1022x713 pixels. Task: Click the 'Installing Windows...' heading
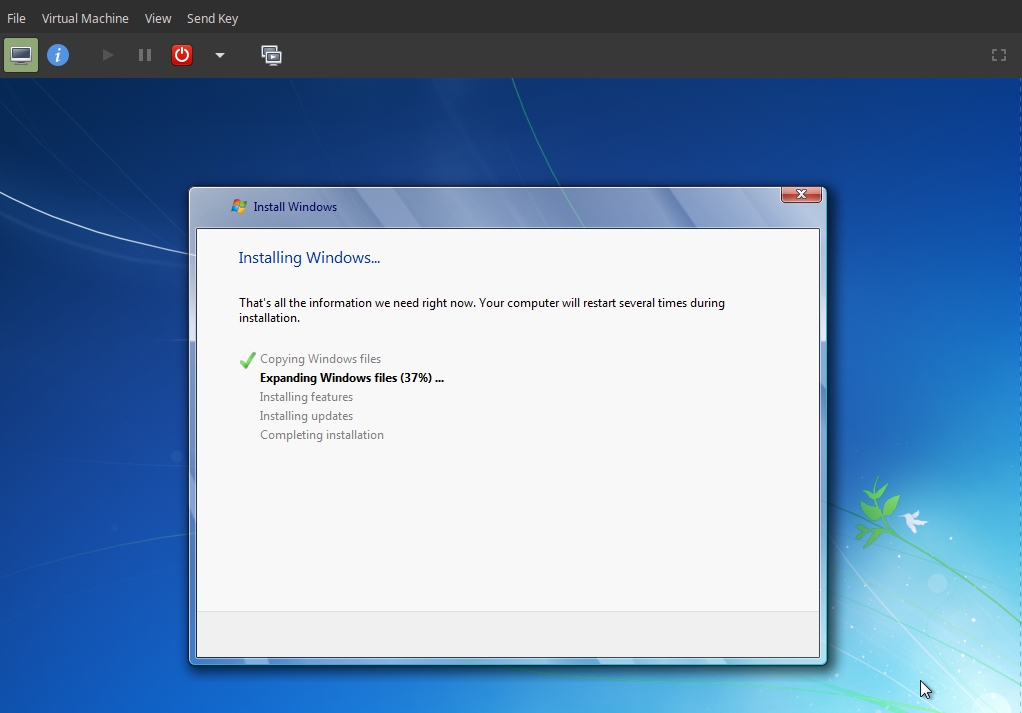click(x=309, y=257)
